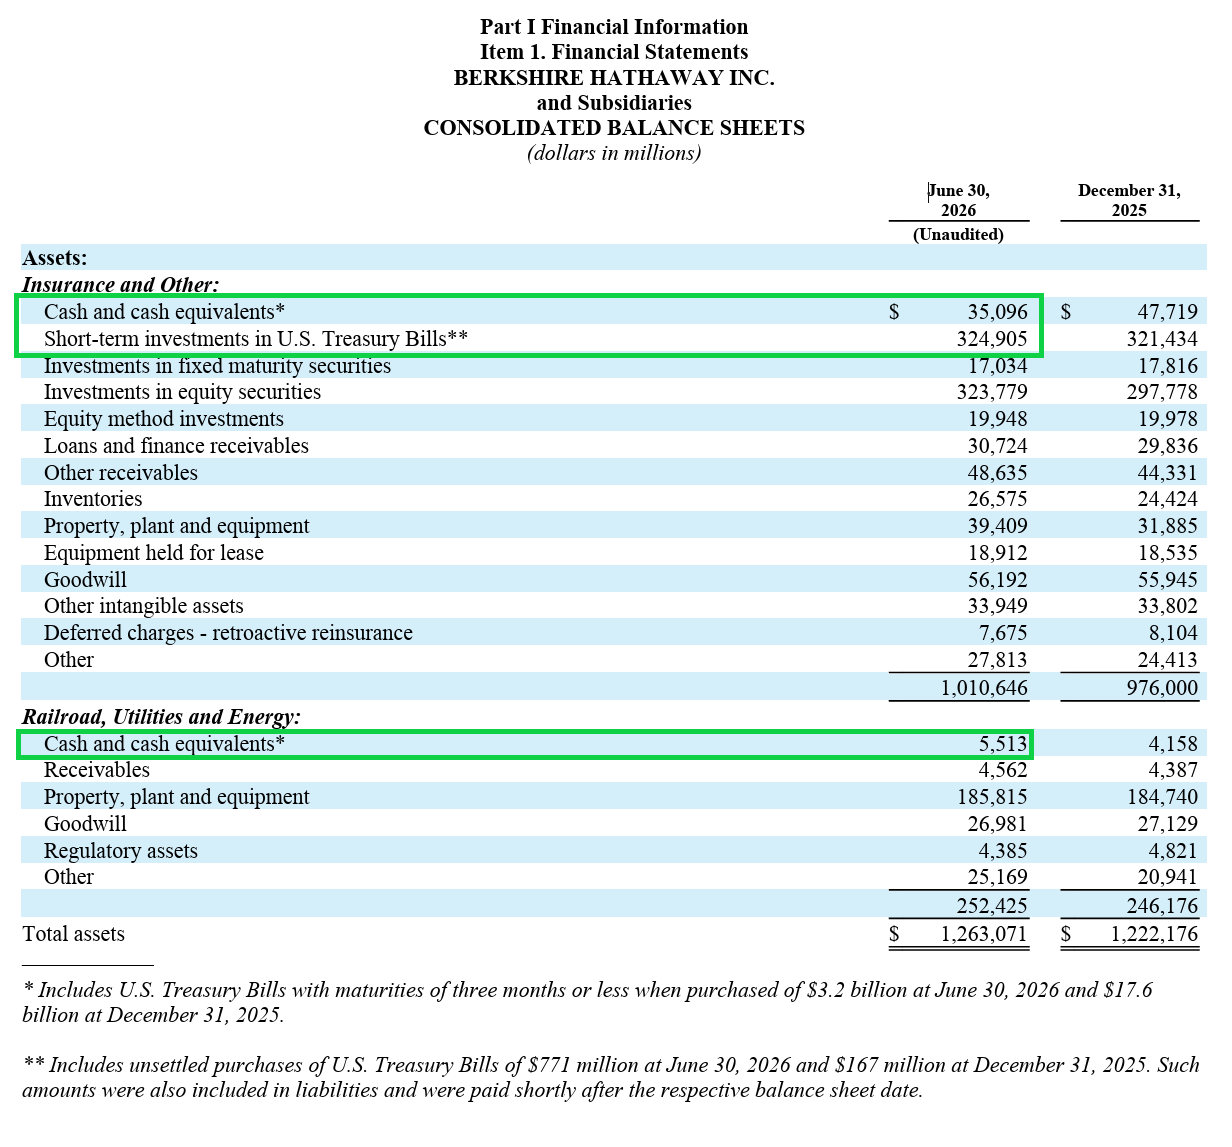The height and width of the screenshot is (1147, 1232).
Task: Click the value 39,409
Action: (x=997, y=526)
